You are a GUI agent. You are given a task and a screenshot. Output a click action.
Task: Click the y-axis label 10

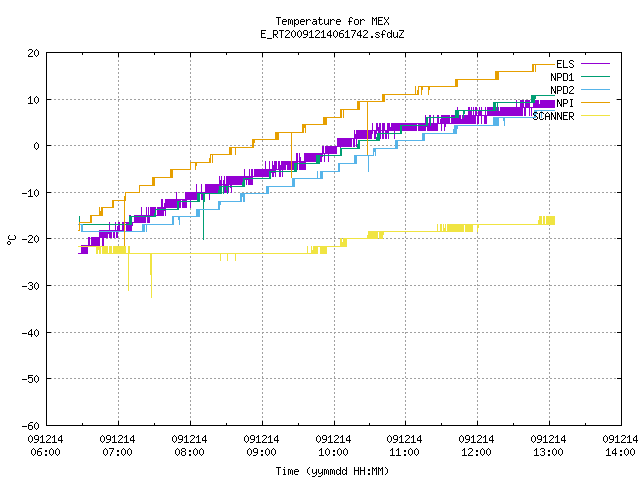(x=33, y=100)
